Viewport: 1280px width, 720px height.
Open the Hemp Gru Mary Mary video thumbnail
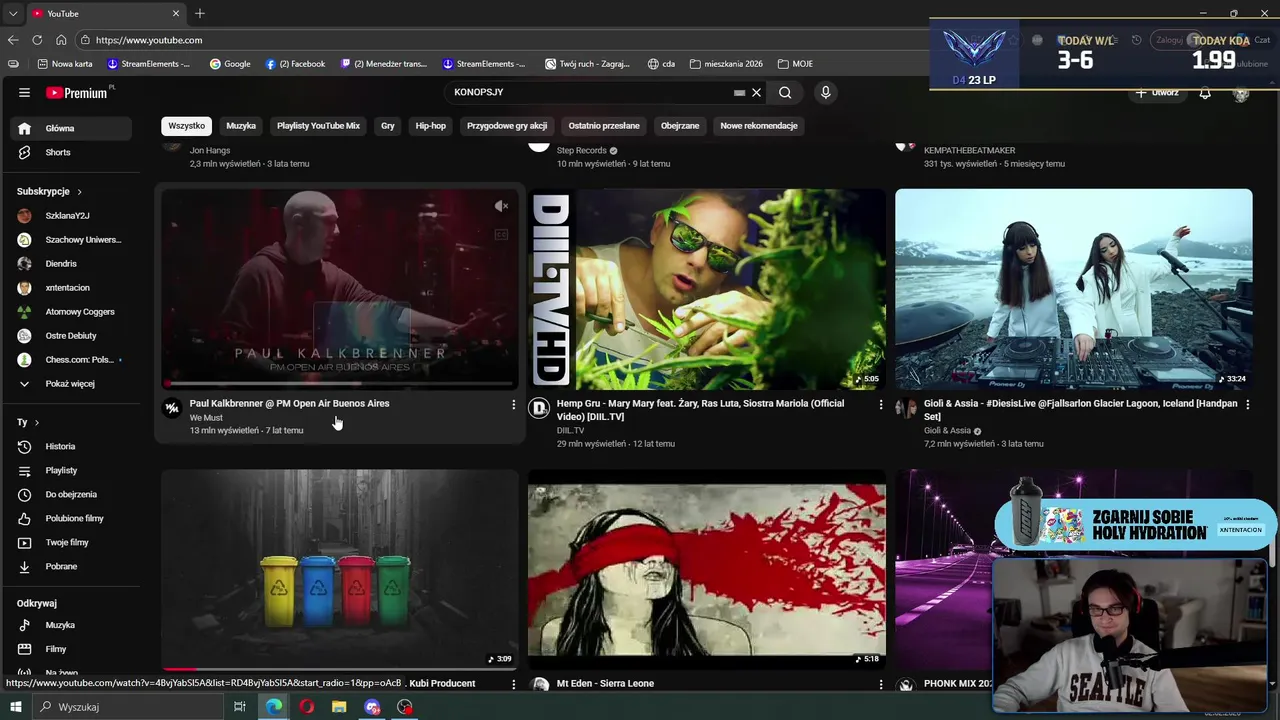(707, 289)
